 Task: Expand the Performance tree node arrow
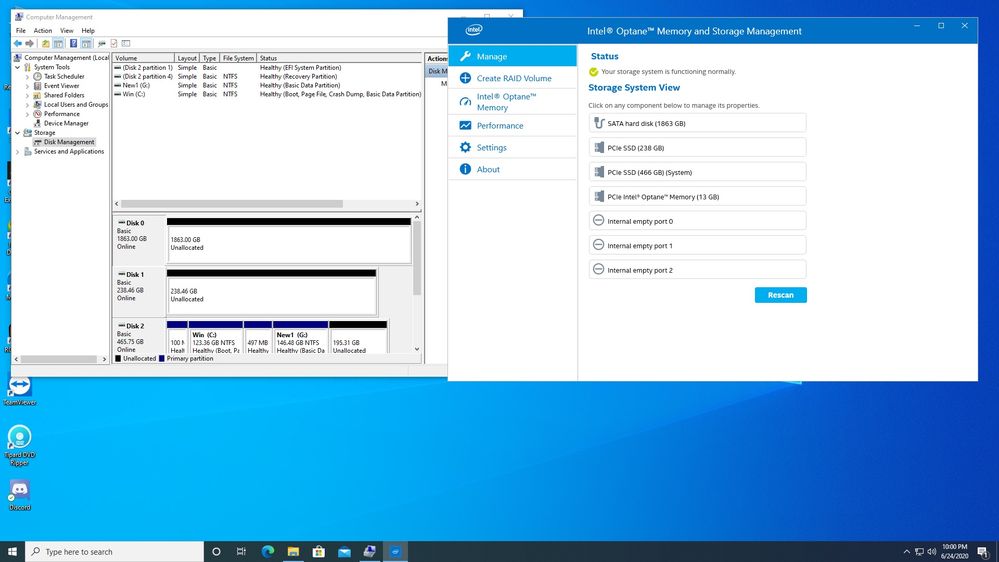click(27, 114)
